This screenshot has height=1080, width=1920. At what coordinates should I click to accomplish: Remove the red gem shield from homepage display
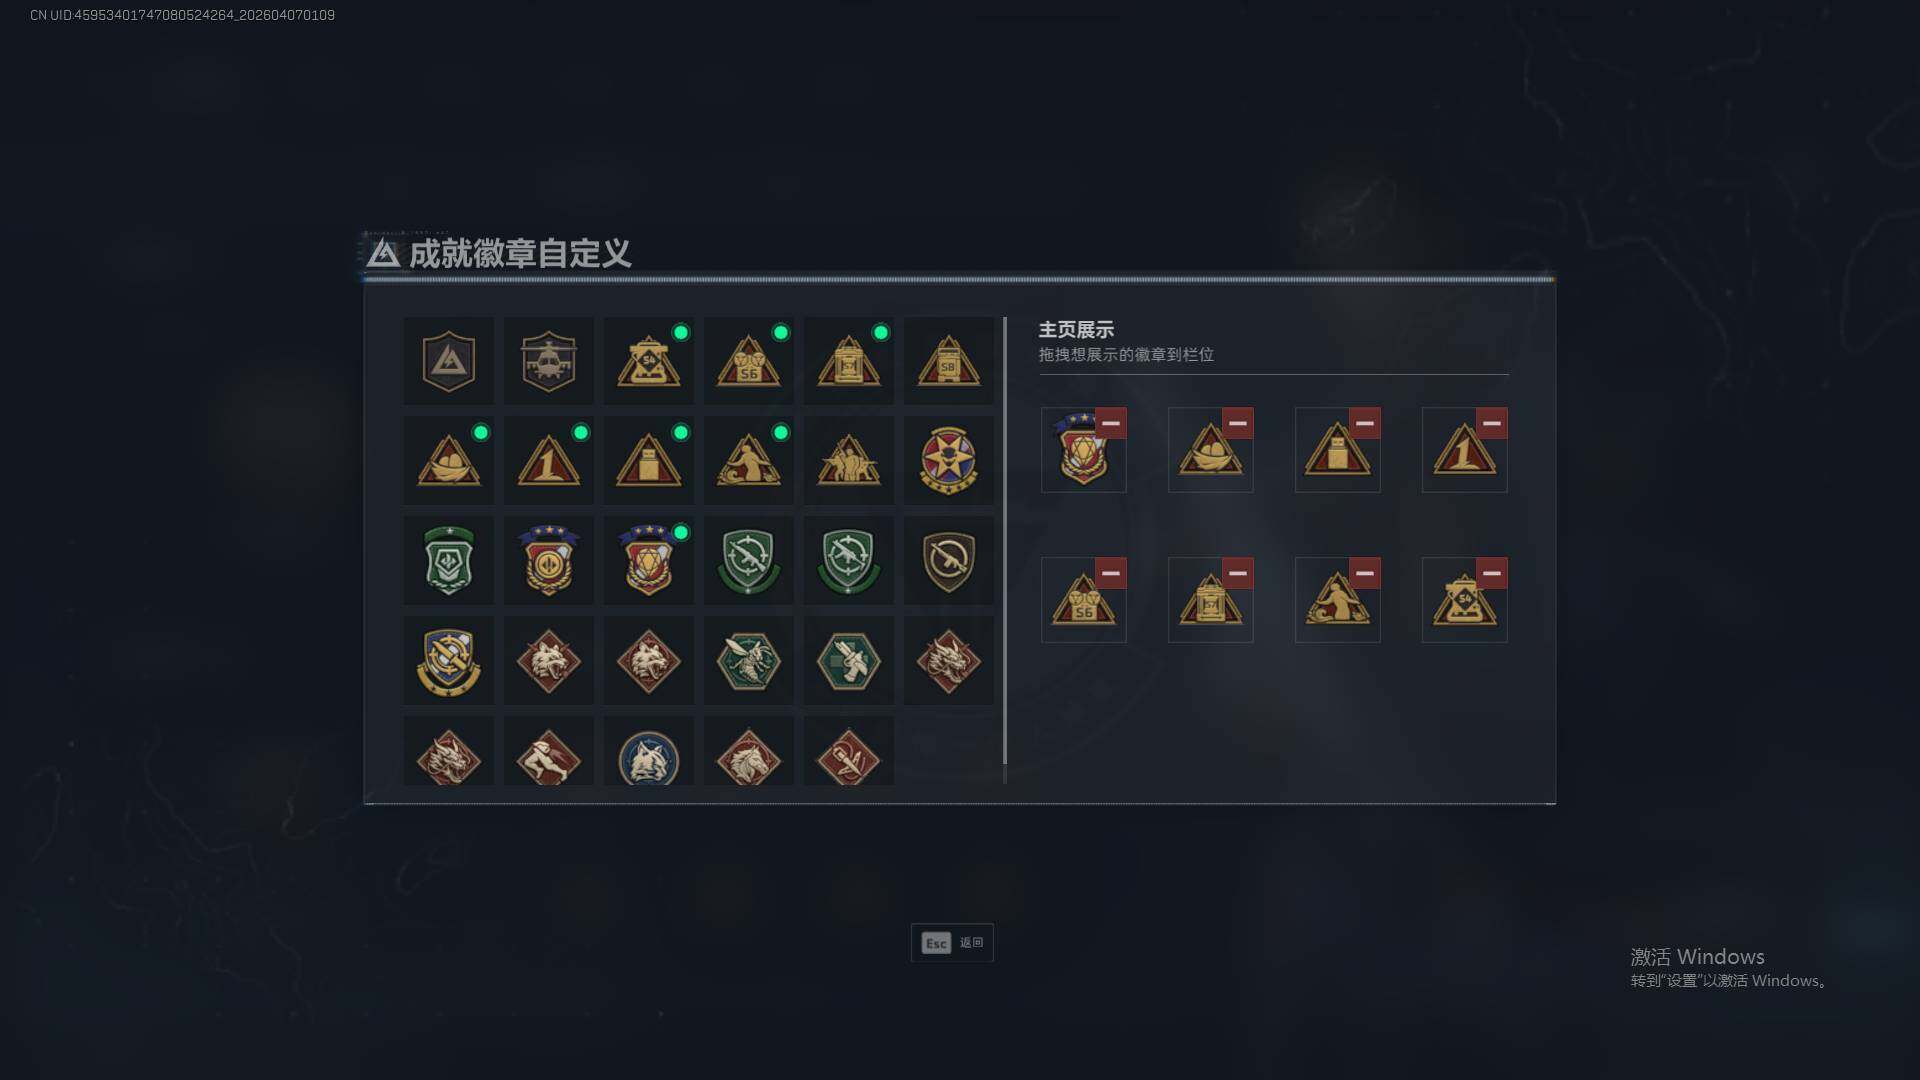click(1111, 423)
